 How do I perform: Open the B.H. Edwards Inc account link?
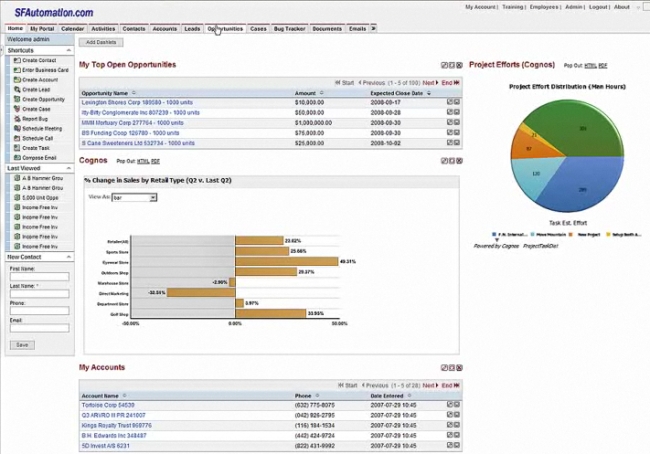(x=114, y=436)
